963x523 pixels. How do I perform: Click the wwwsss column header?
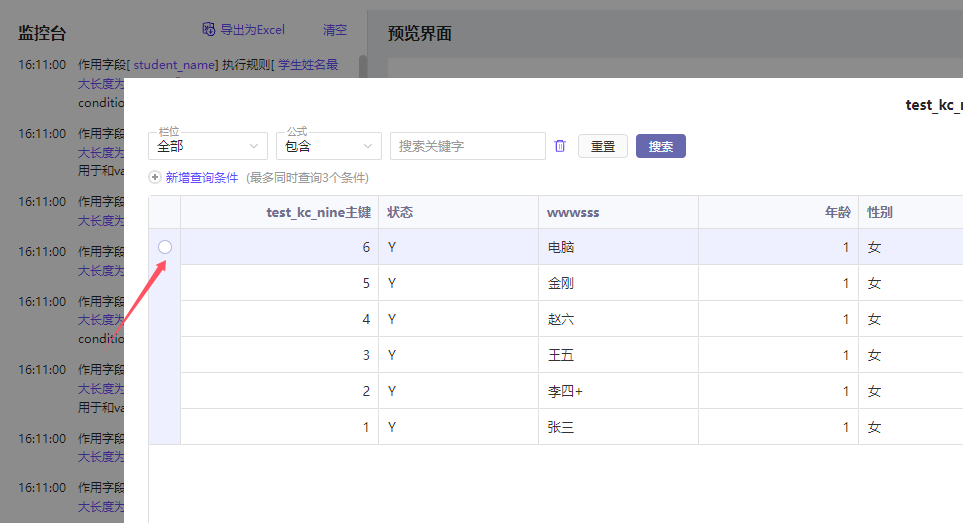[618, 212]
